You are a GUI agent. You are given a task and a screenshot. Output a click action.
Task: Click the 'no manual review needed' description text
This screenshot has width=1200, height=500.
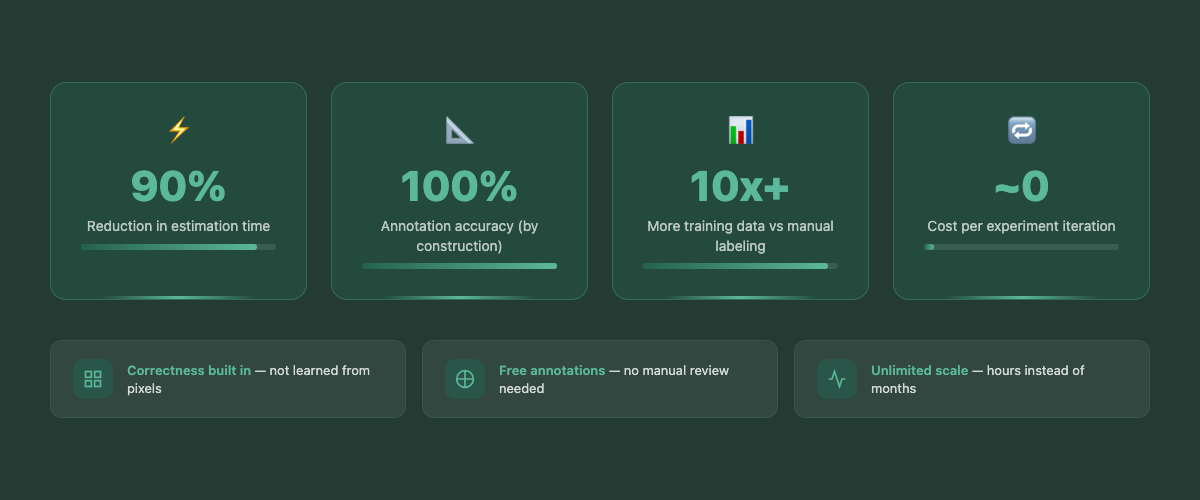(614, 379)
